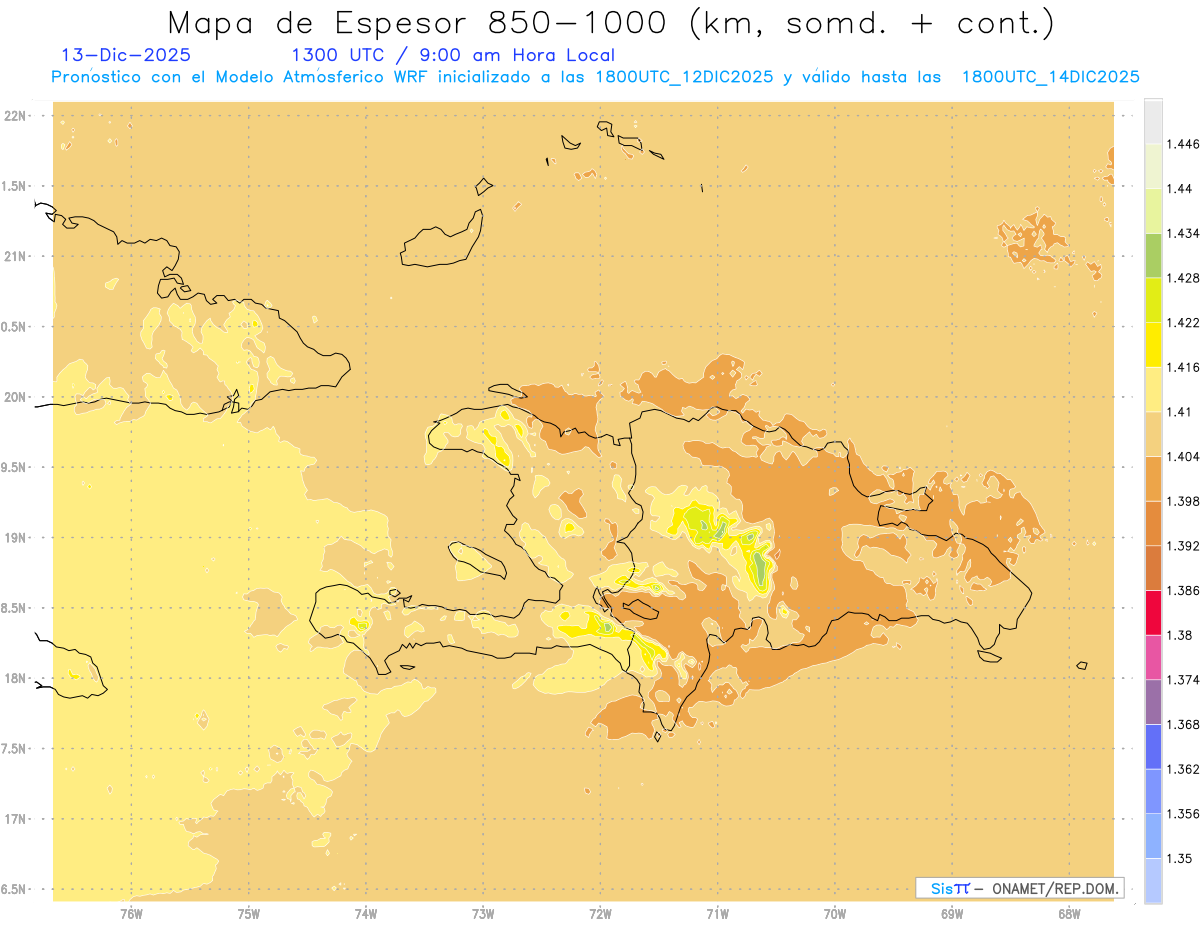Select the legend value 1.398
The height and width of the screenshot is (927, 1200).
[1184, 501]
